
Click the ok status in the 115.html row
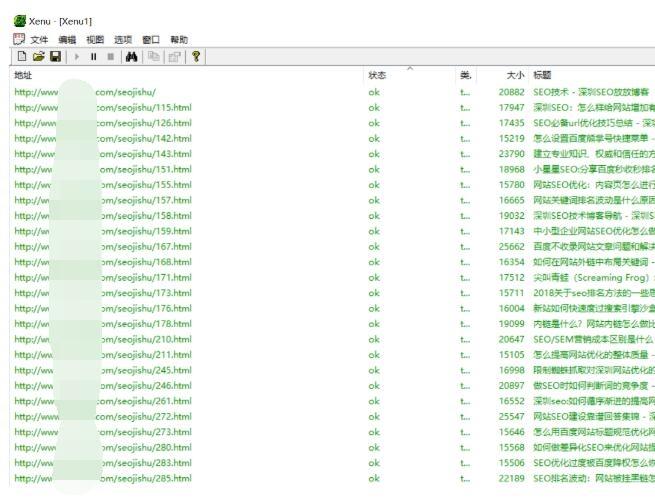click(374, 107)
